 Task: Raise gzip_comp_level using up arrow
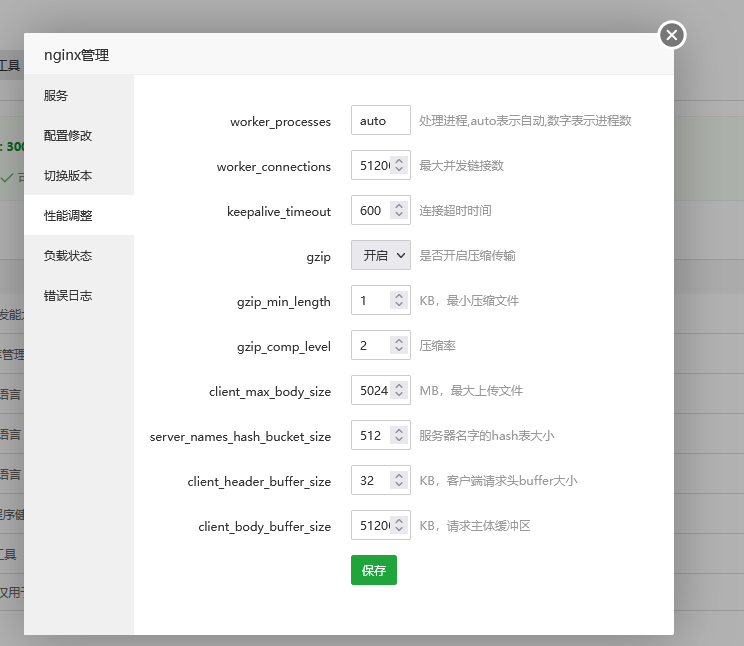pyautogui.click(x=399, y=341)
